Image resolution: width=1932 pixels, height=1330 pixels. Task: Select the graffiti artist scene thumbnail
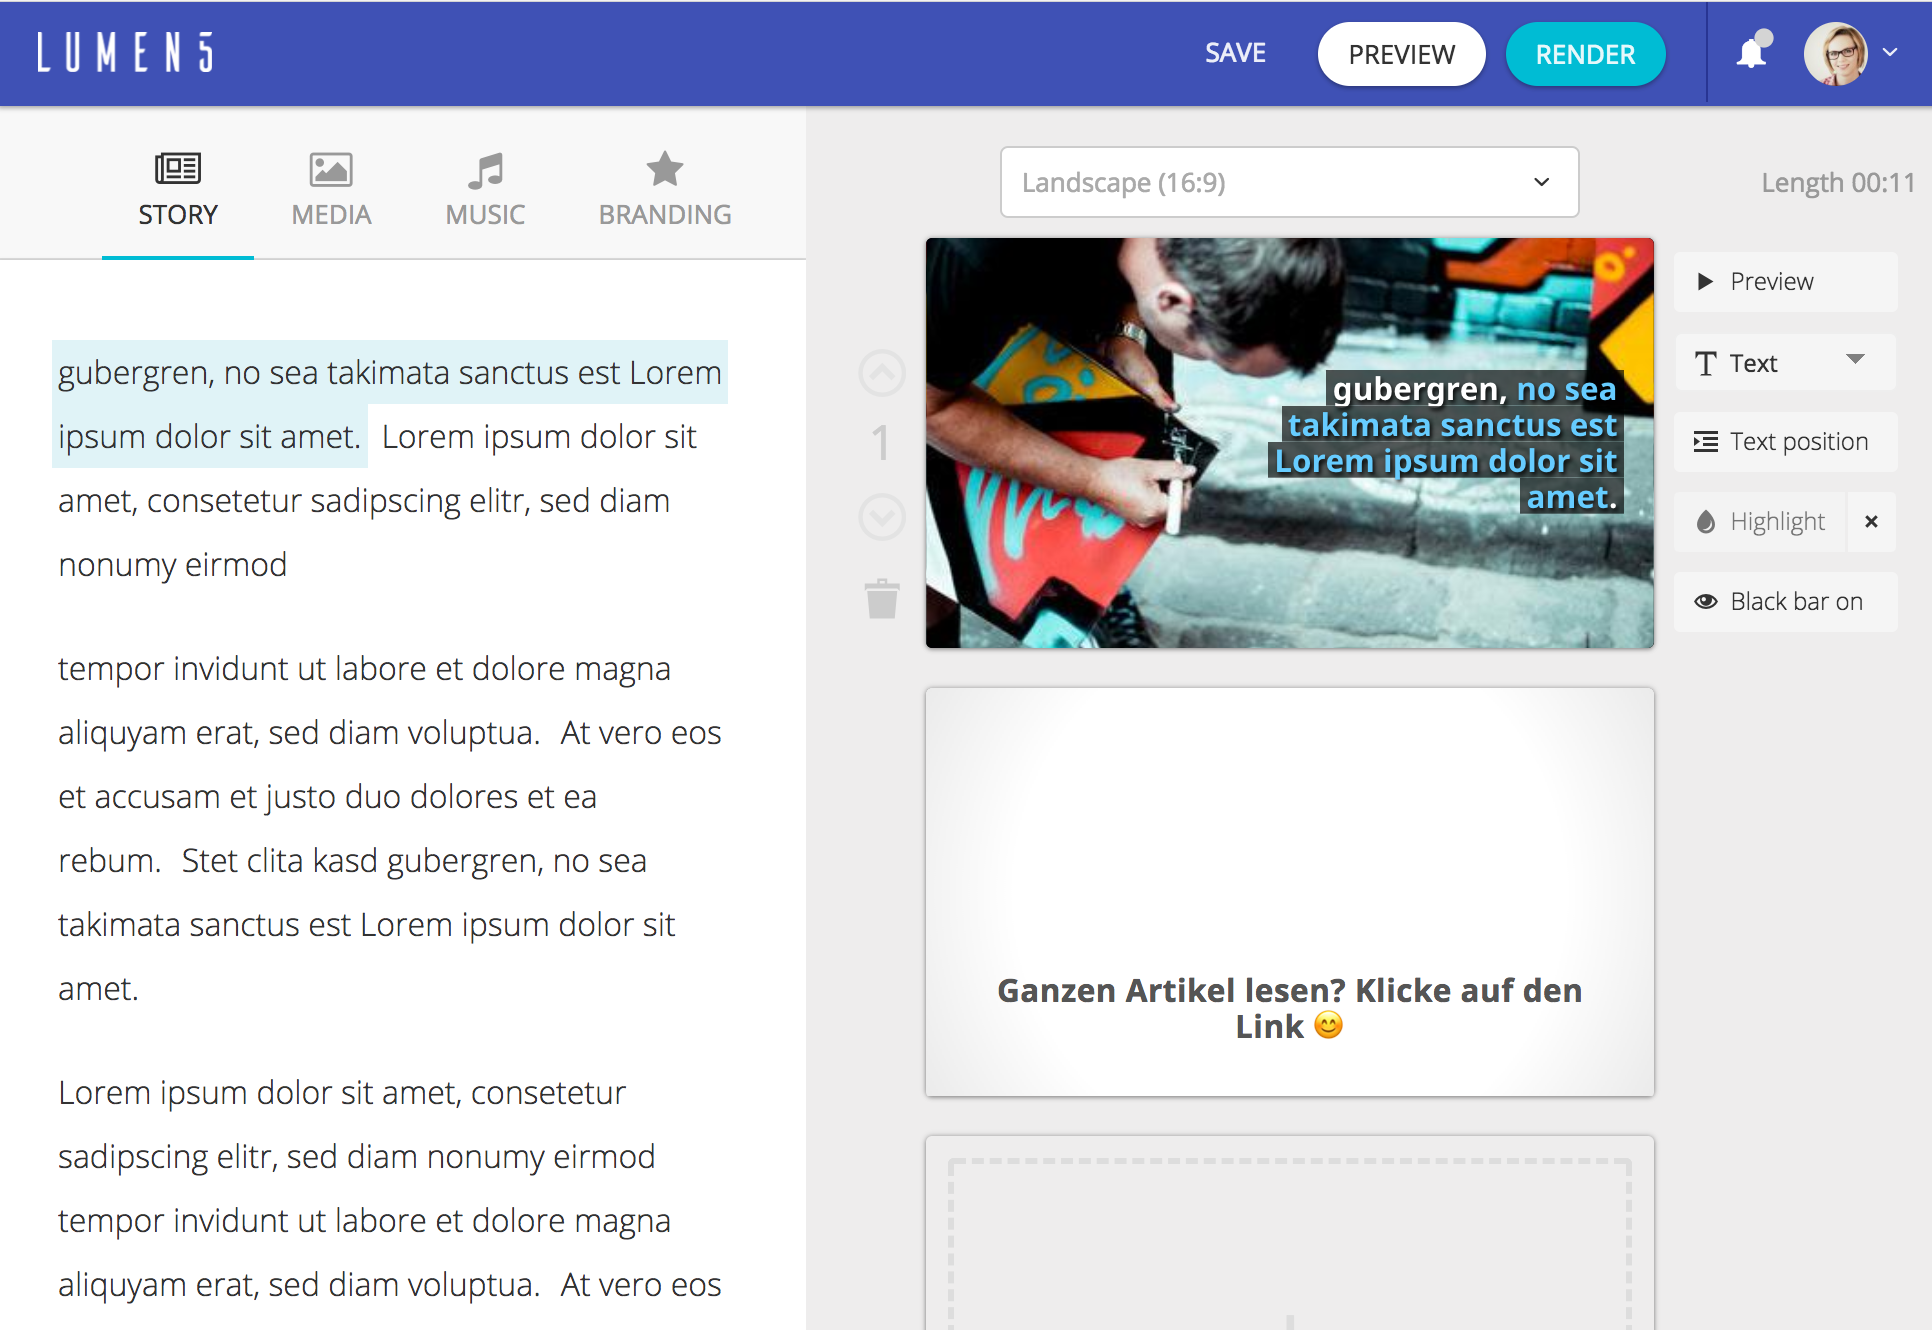tap(1289, 443)
